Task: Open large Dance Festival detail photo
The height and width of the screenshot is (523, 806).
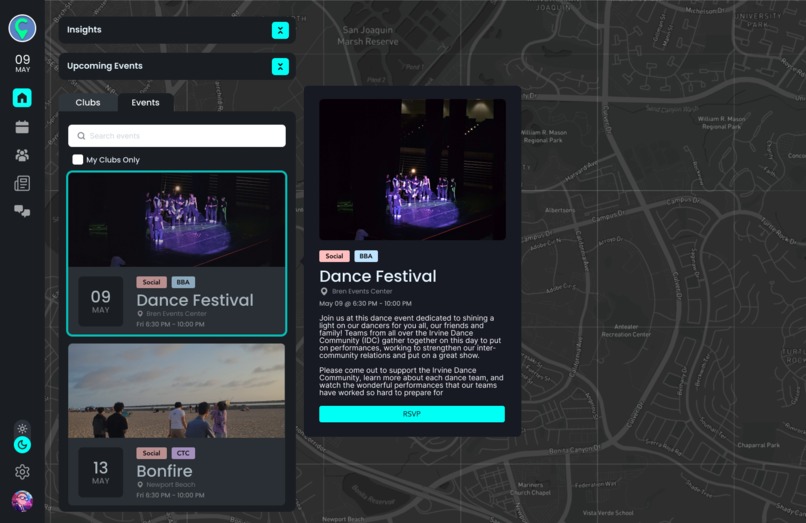Action: [412, 170]
